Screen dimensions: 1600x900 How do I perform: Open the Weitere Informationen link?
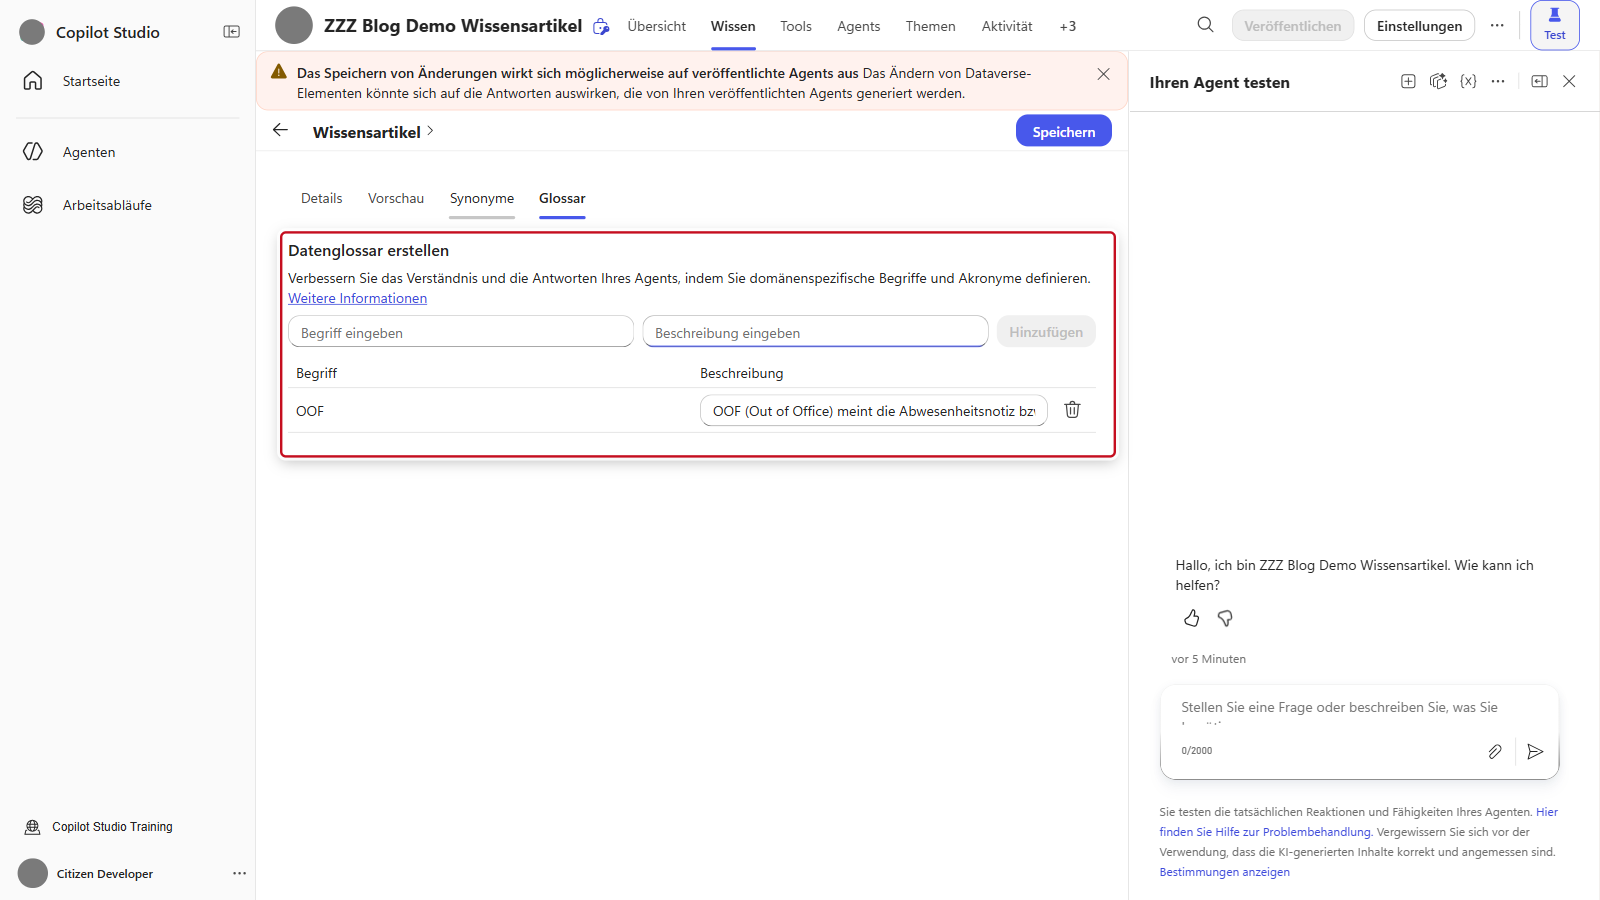coord(358,299)
